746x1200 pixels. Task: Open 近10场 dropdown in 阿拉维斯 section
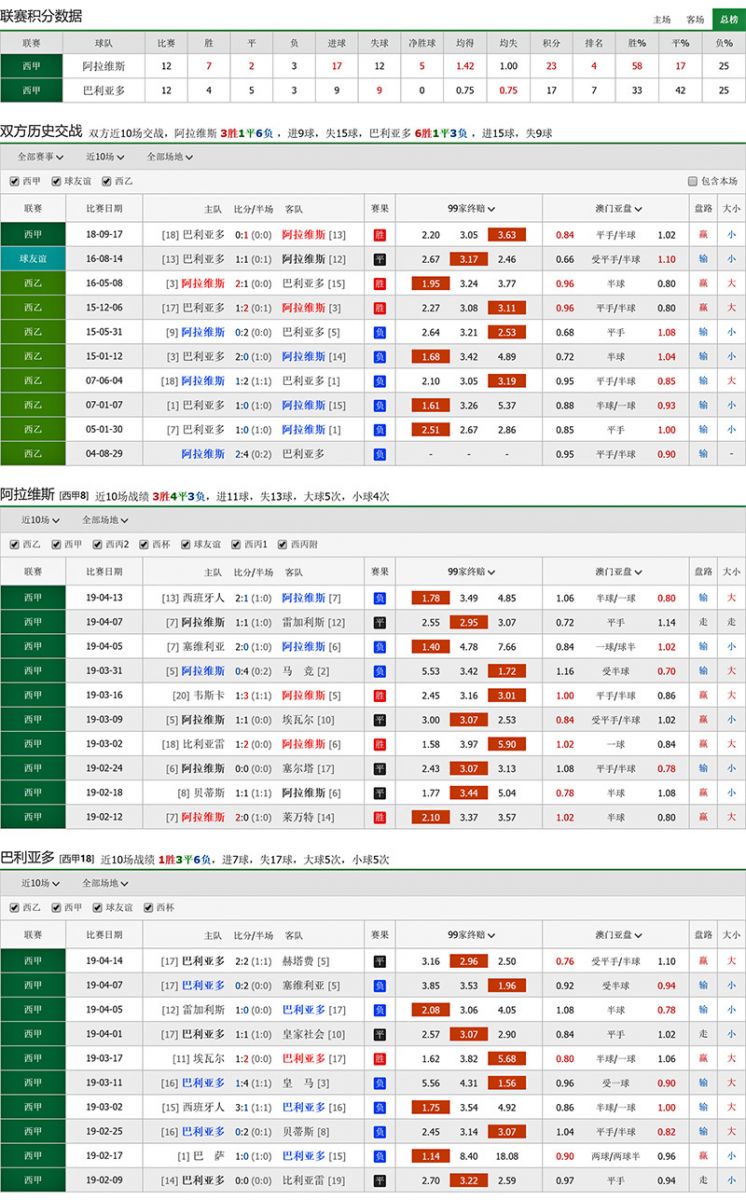point(41,520)
